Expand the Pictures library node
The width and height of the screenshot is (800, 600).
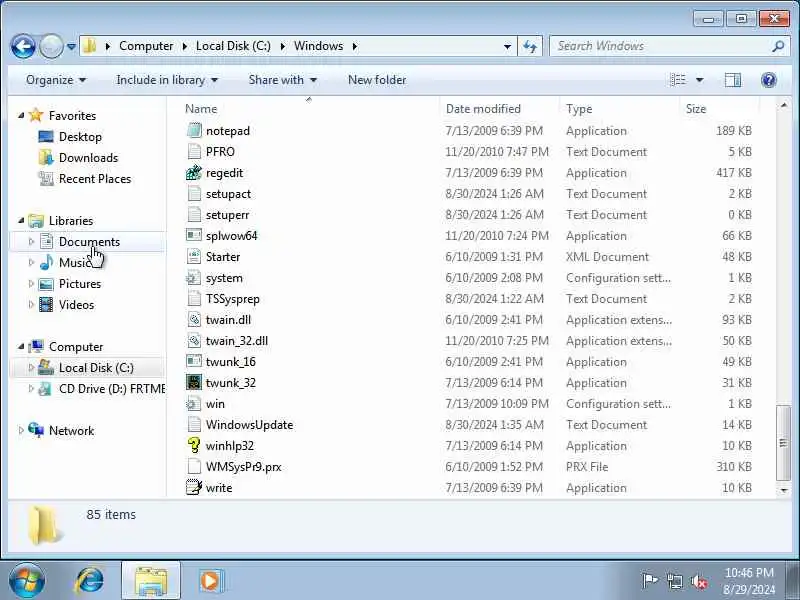[x=31, y=283]
